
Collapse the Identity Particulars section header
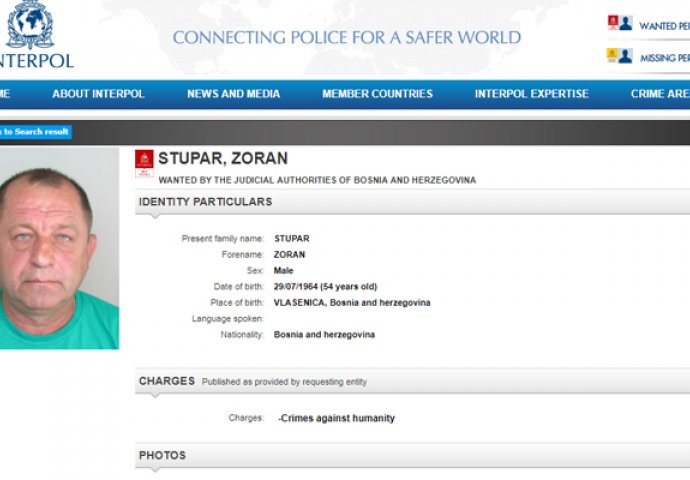[205, 202]
